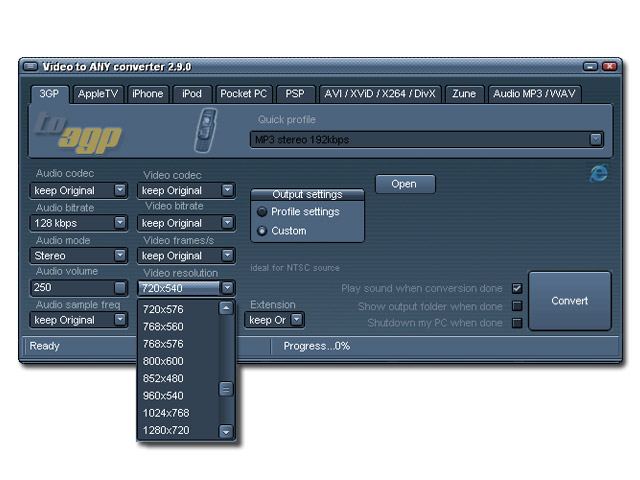Open the Internet Explorer website icon
640x480 pixels.
[x=599, y=173]
